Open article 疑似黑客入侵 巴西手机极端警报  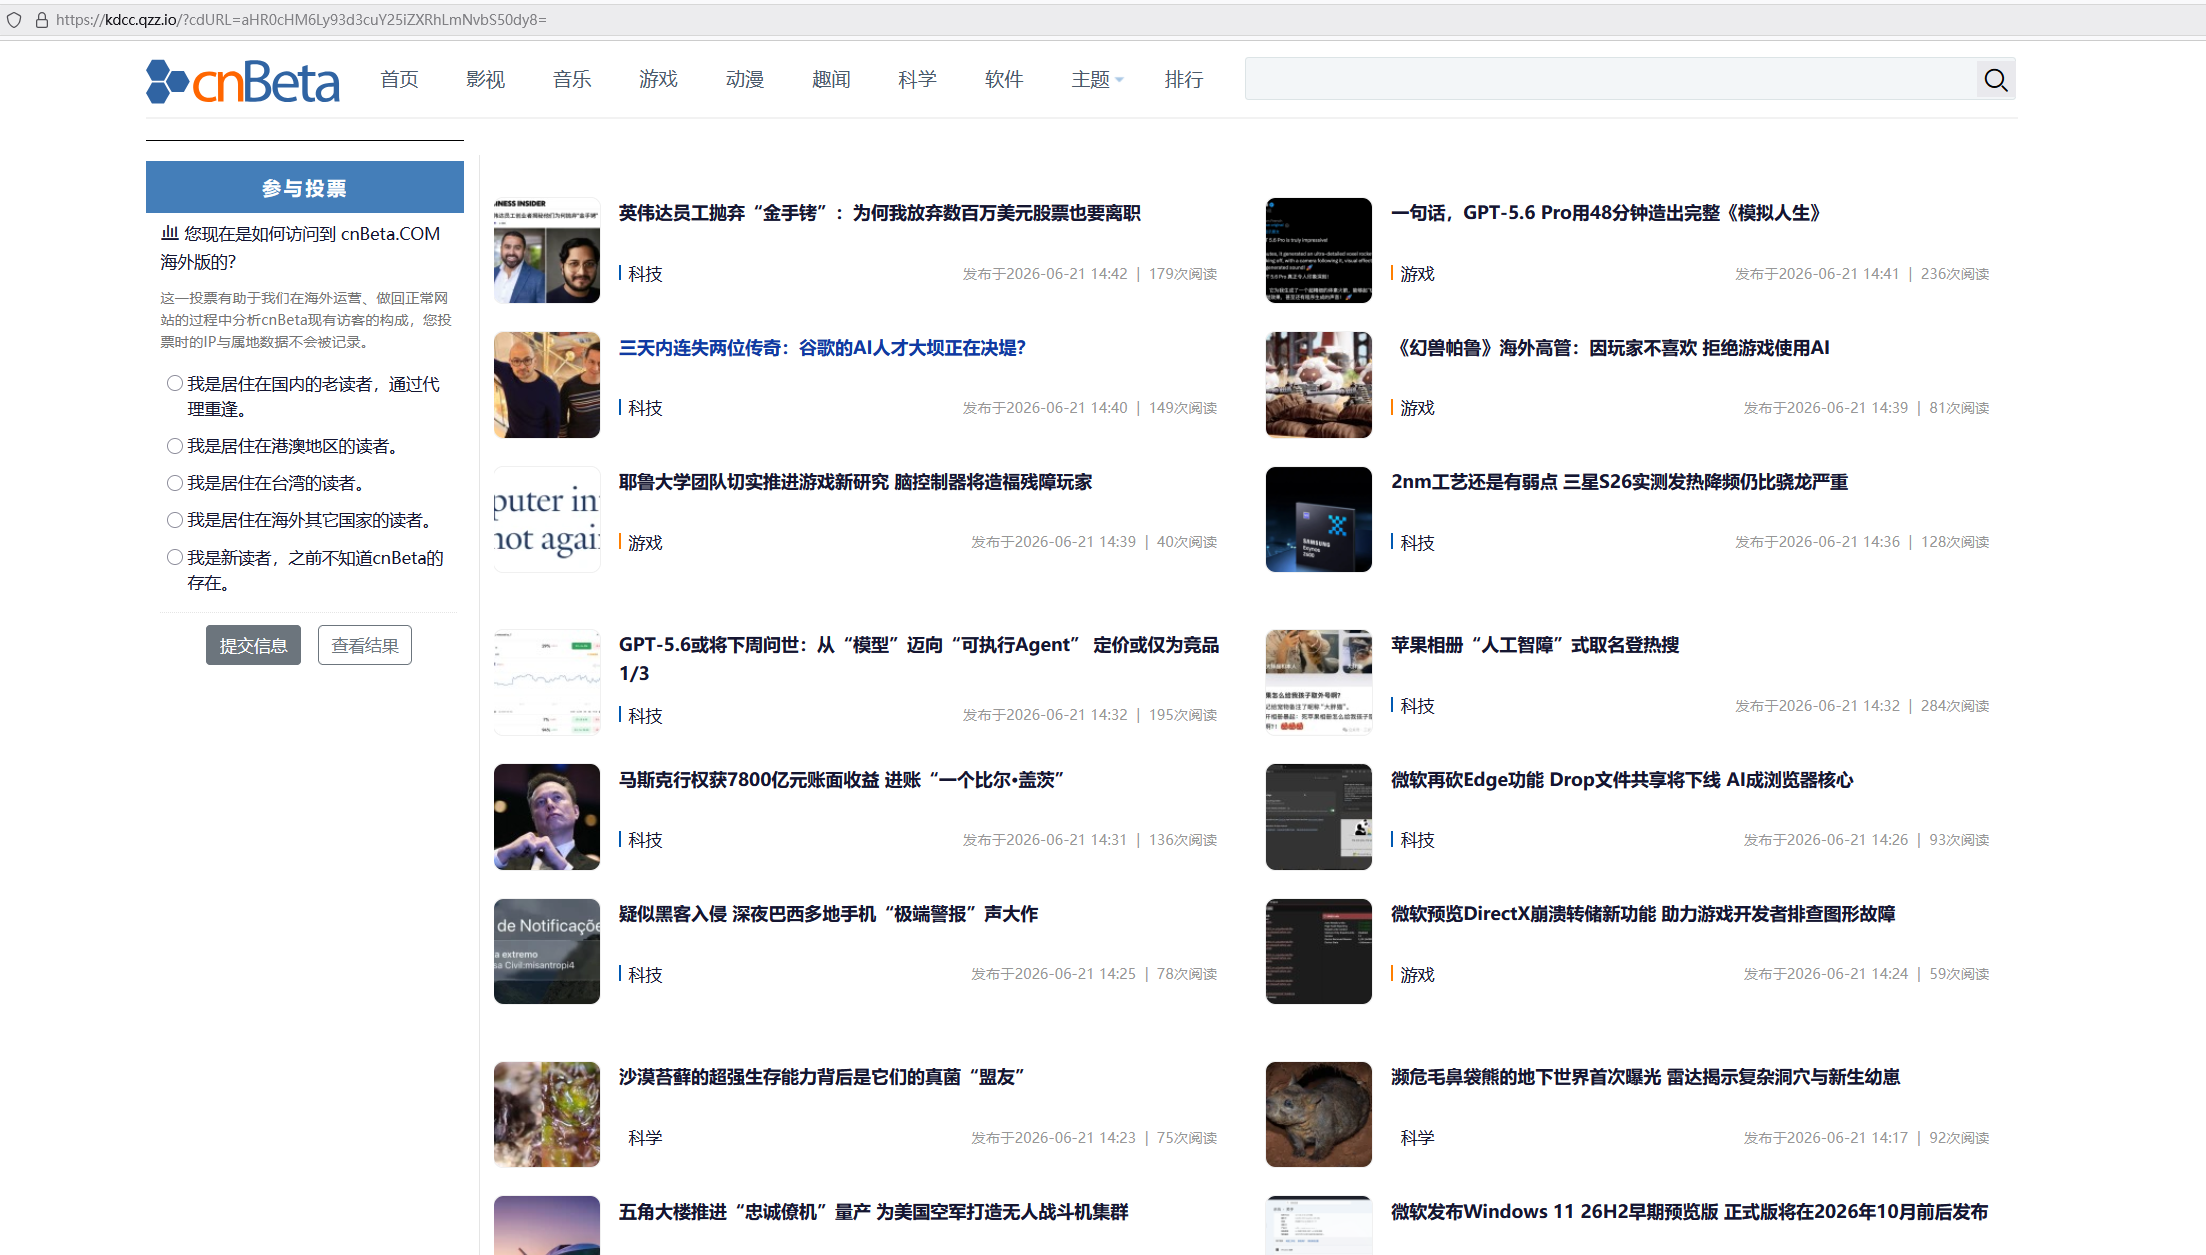tap(829, 914)
